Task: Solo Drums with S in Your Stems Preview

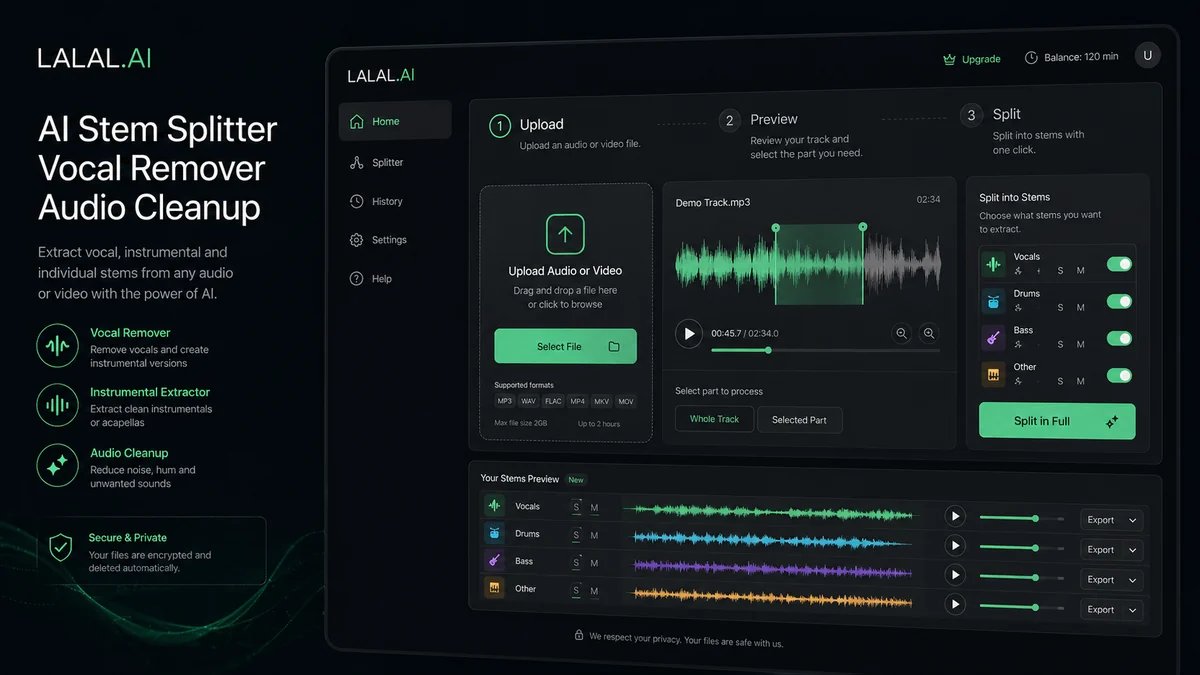Action: point(576,535)
